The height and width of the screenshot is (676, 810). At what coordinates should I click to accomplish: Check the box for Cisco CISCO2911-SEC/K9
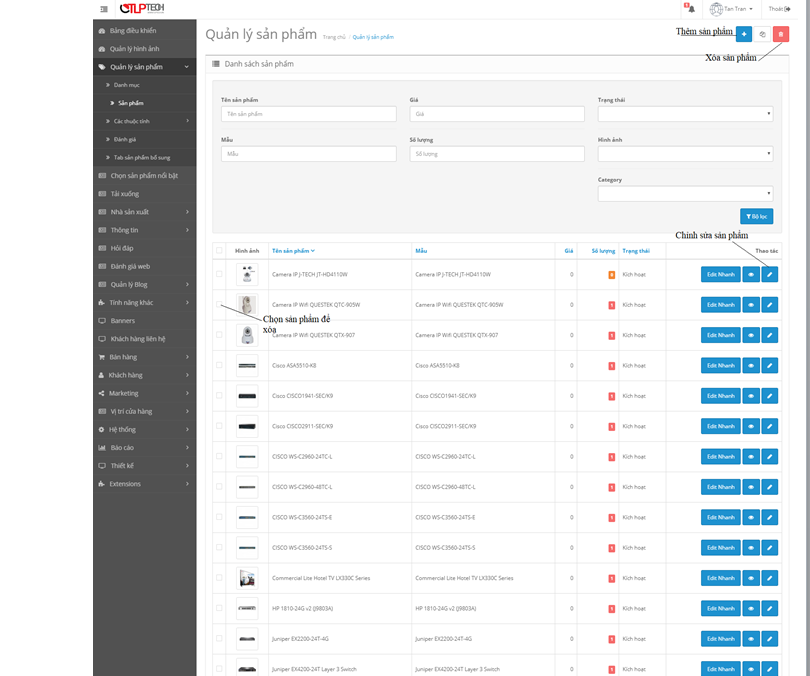click(219, 426)
